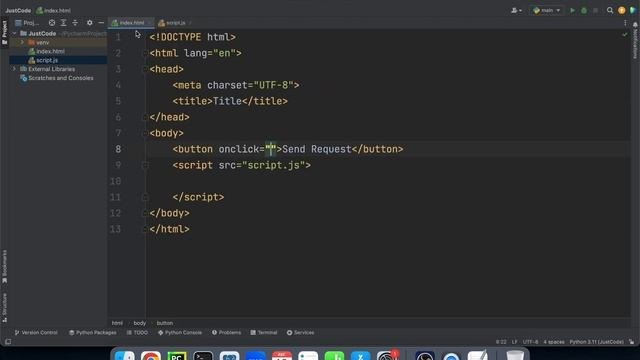This screenshot has height=360, width=640.
Task: Open the main run configuration dropdown
Action: [x=547, y=11]
